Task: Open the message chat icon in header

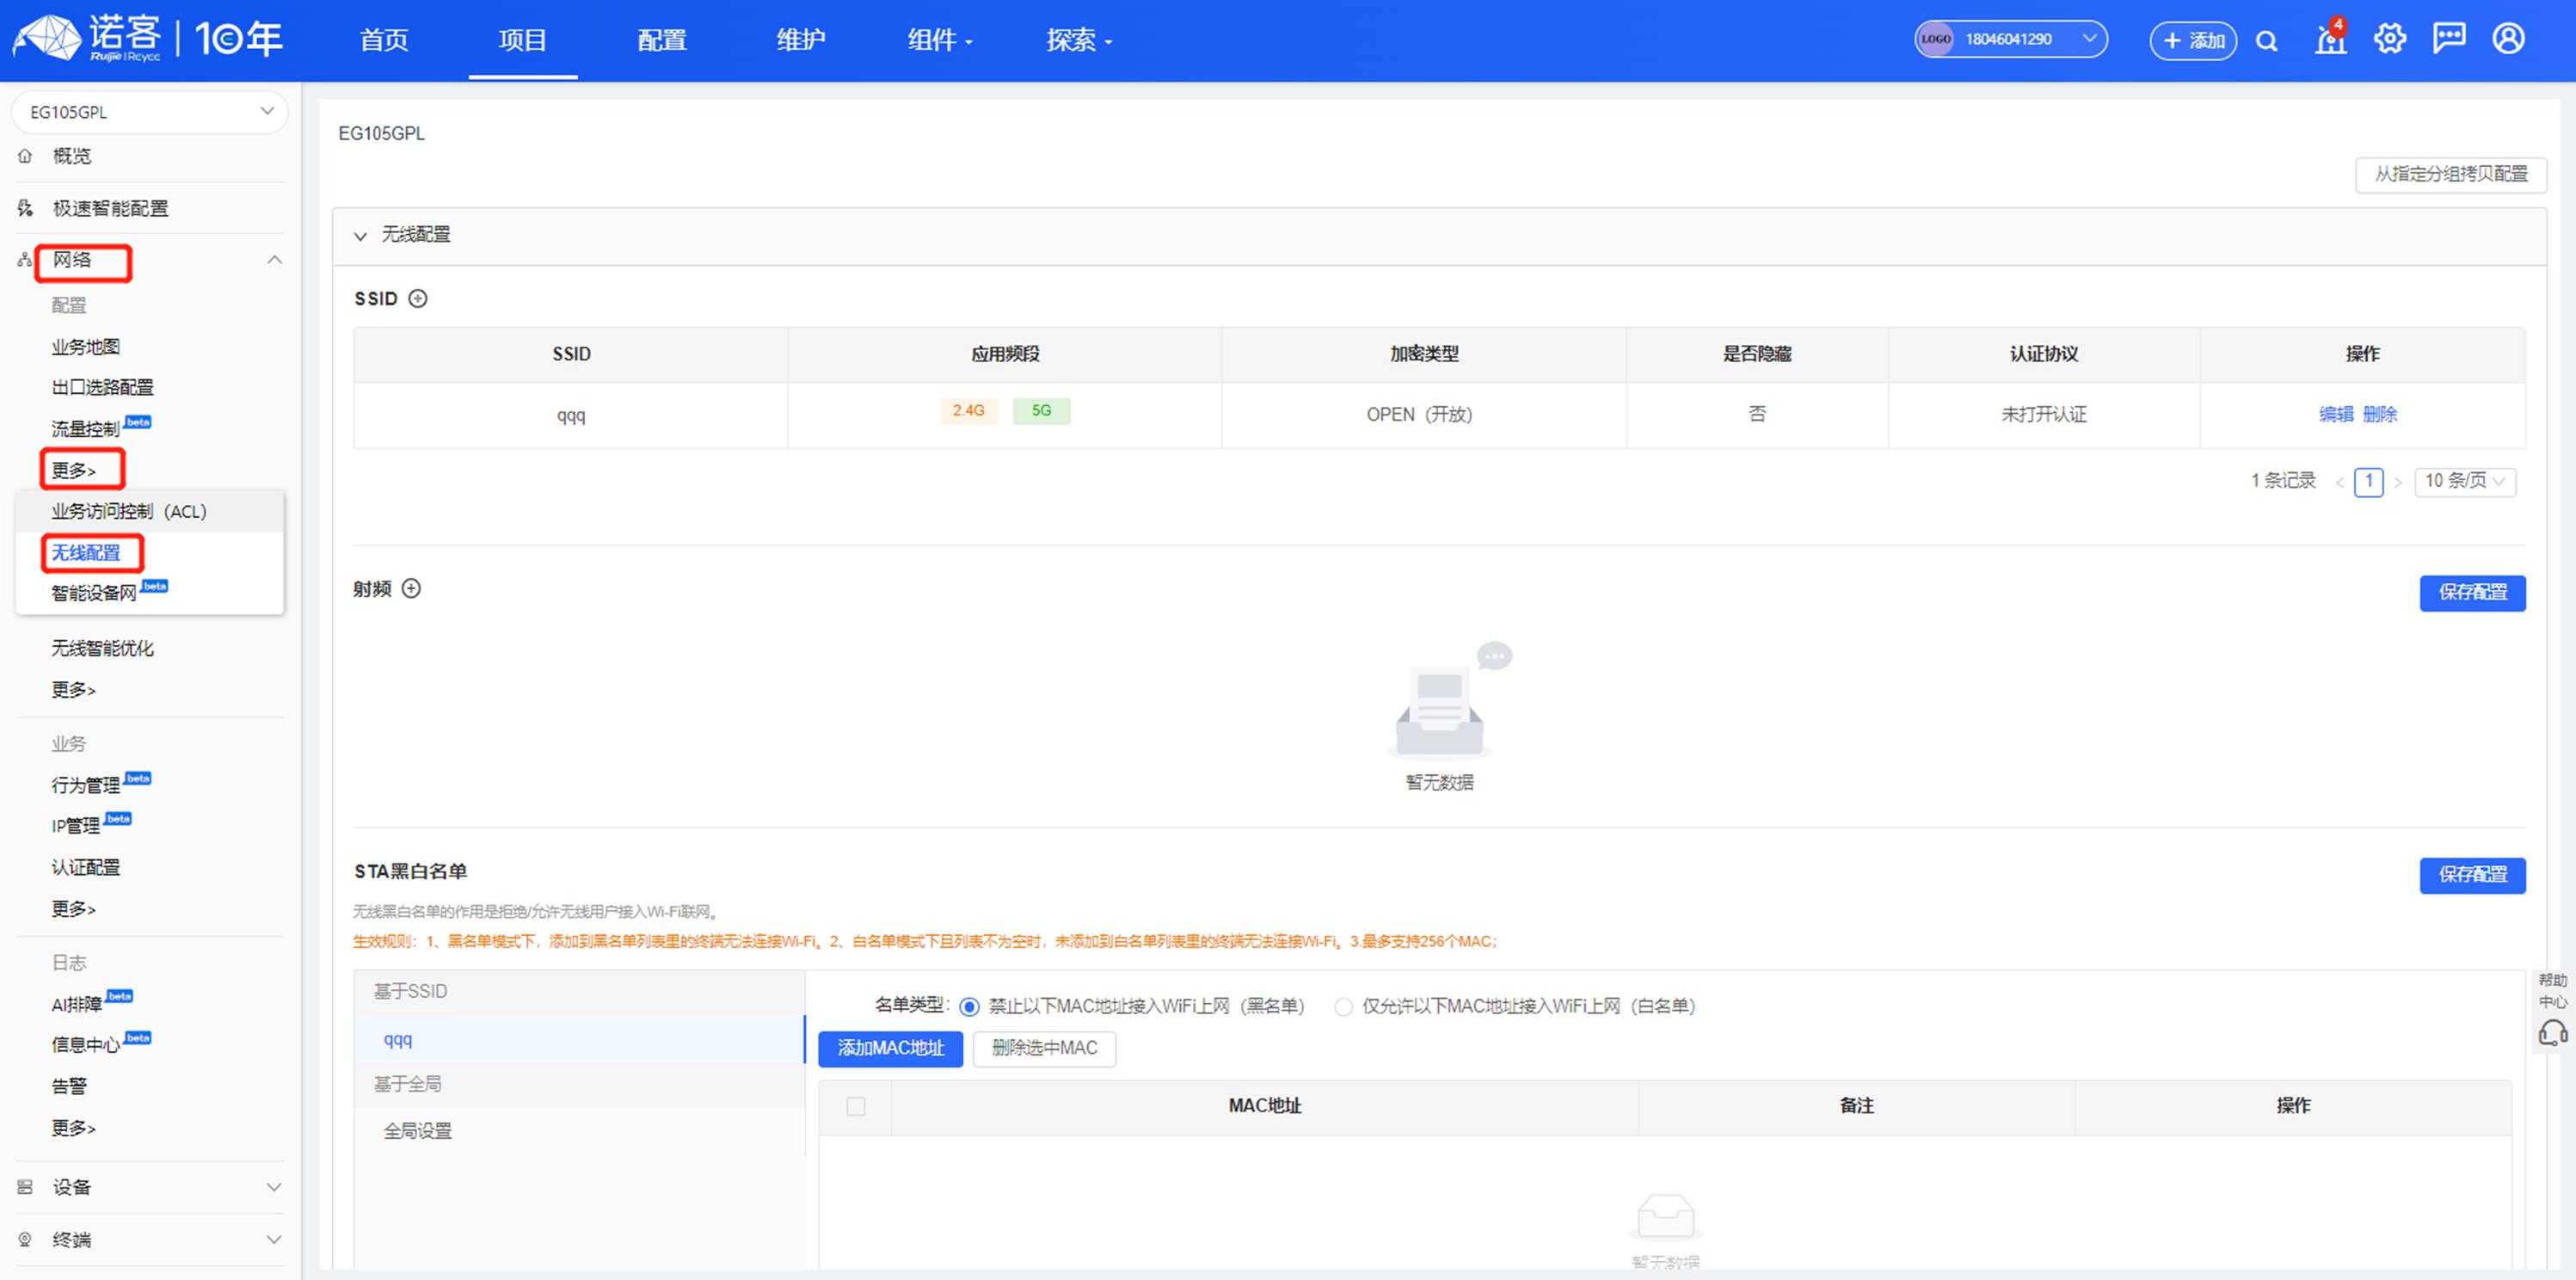Action: tap(2448, 39)
